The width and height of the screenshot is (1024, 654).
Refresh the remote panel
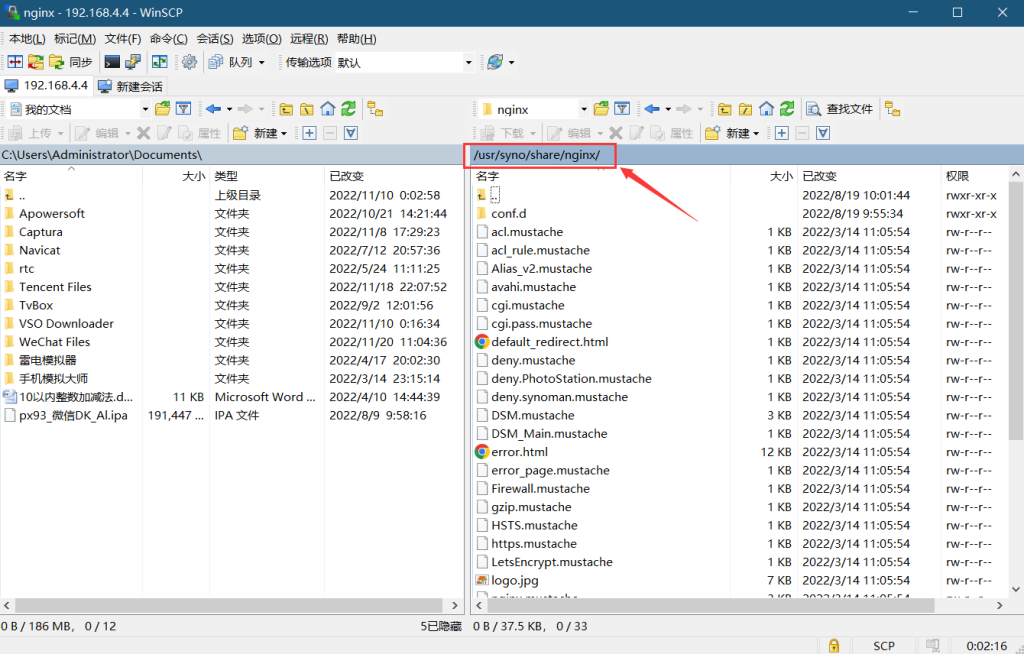point(788,109)
